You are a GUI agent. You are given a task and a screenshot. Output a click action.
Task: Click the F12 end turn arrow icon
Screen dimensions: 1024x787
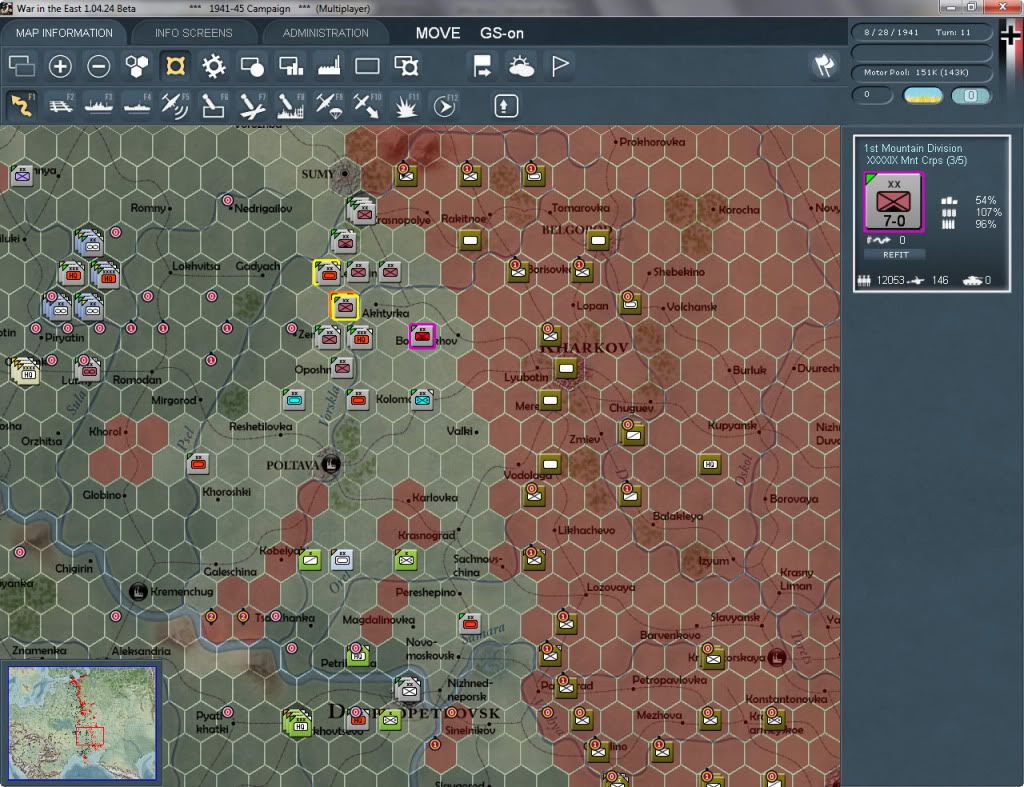pyautogui.click(x=445, y=106)
